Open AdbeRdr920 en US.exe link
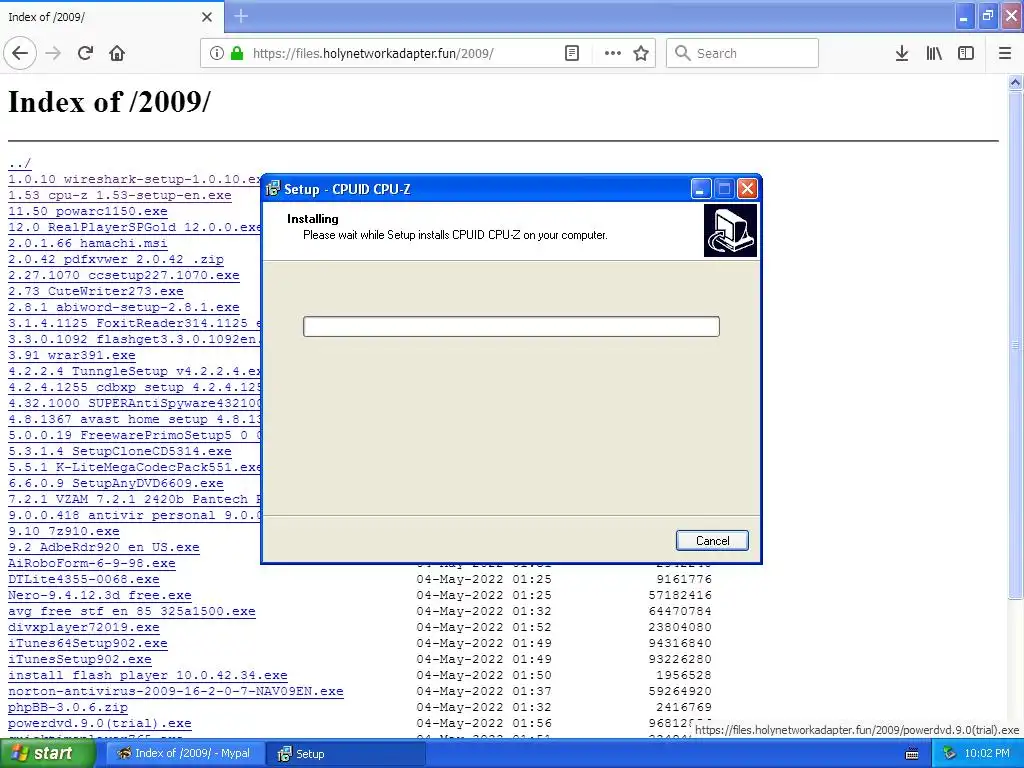1024x768 pixels. point(104,547)
